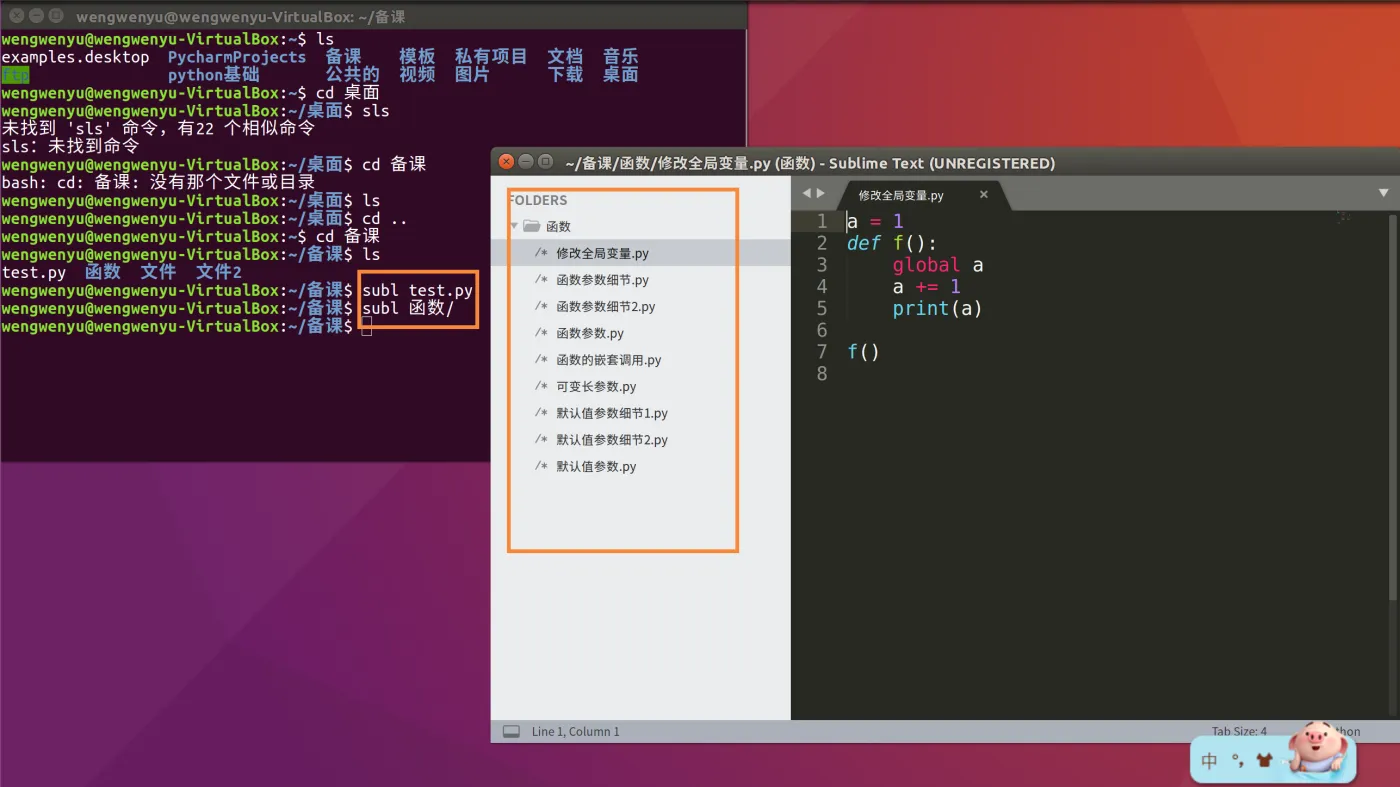Click the 'subl test.py' command in terminal
Image resolution: width=1400 pixels, height=787 pixels.
click(417, 290)
